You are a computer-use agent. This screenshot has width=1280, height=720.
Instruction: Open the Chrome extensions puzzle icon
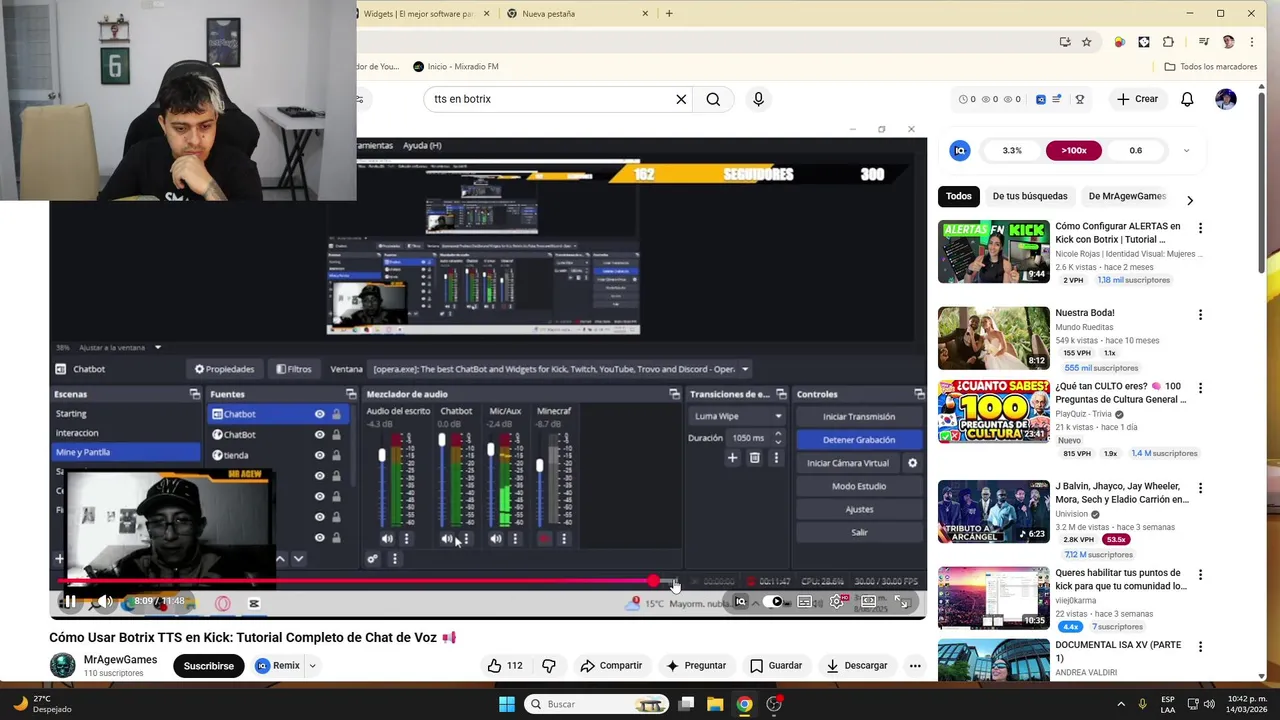[1168, 42]
